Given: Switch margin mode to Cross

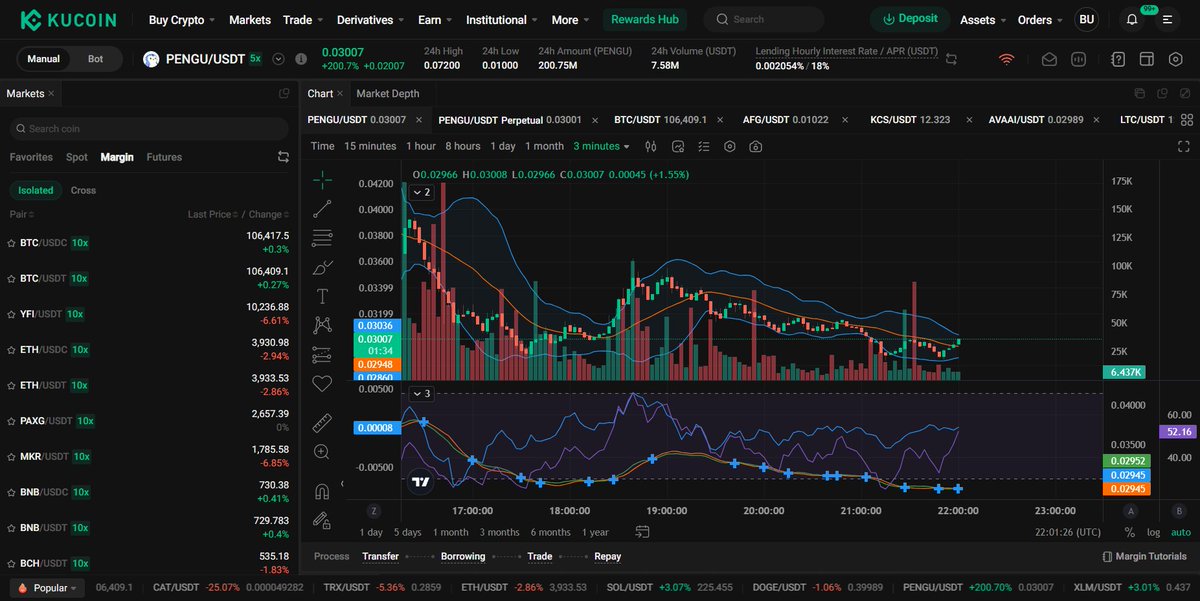Looking at the screenshot, I should point(83,190).
